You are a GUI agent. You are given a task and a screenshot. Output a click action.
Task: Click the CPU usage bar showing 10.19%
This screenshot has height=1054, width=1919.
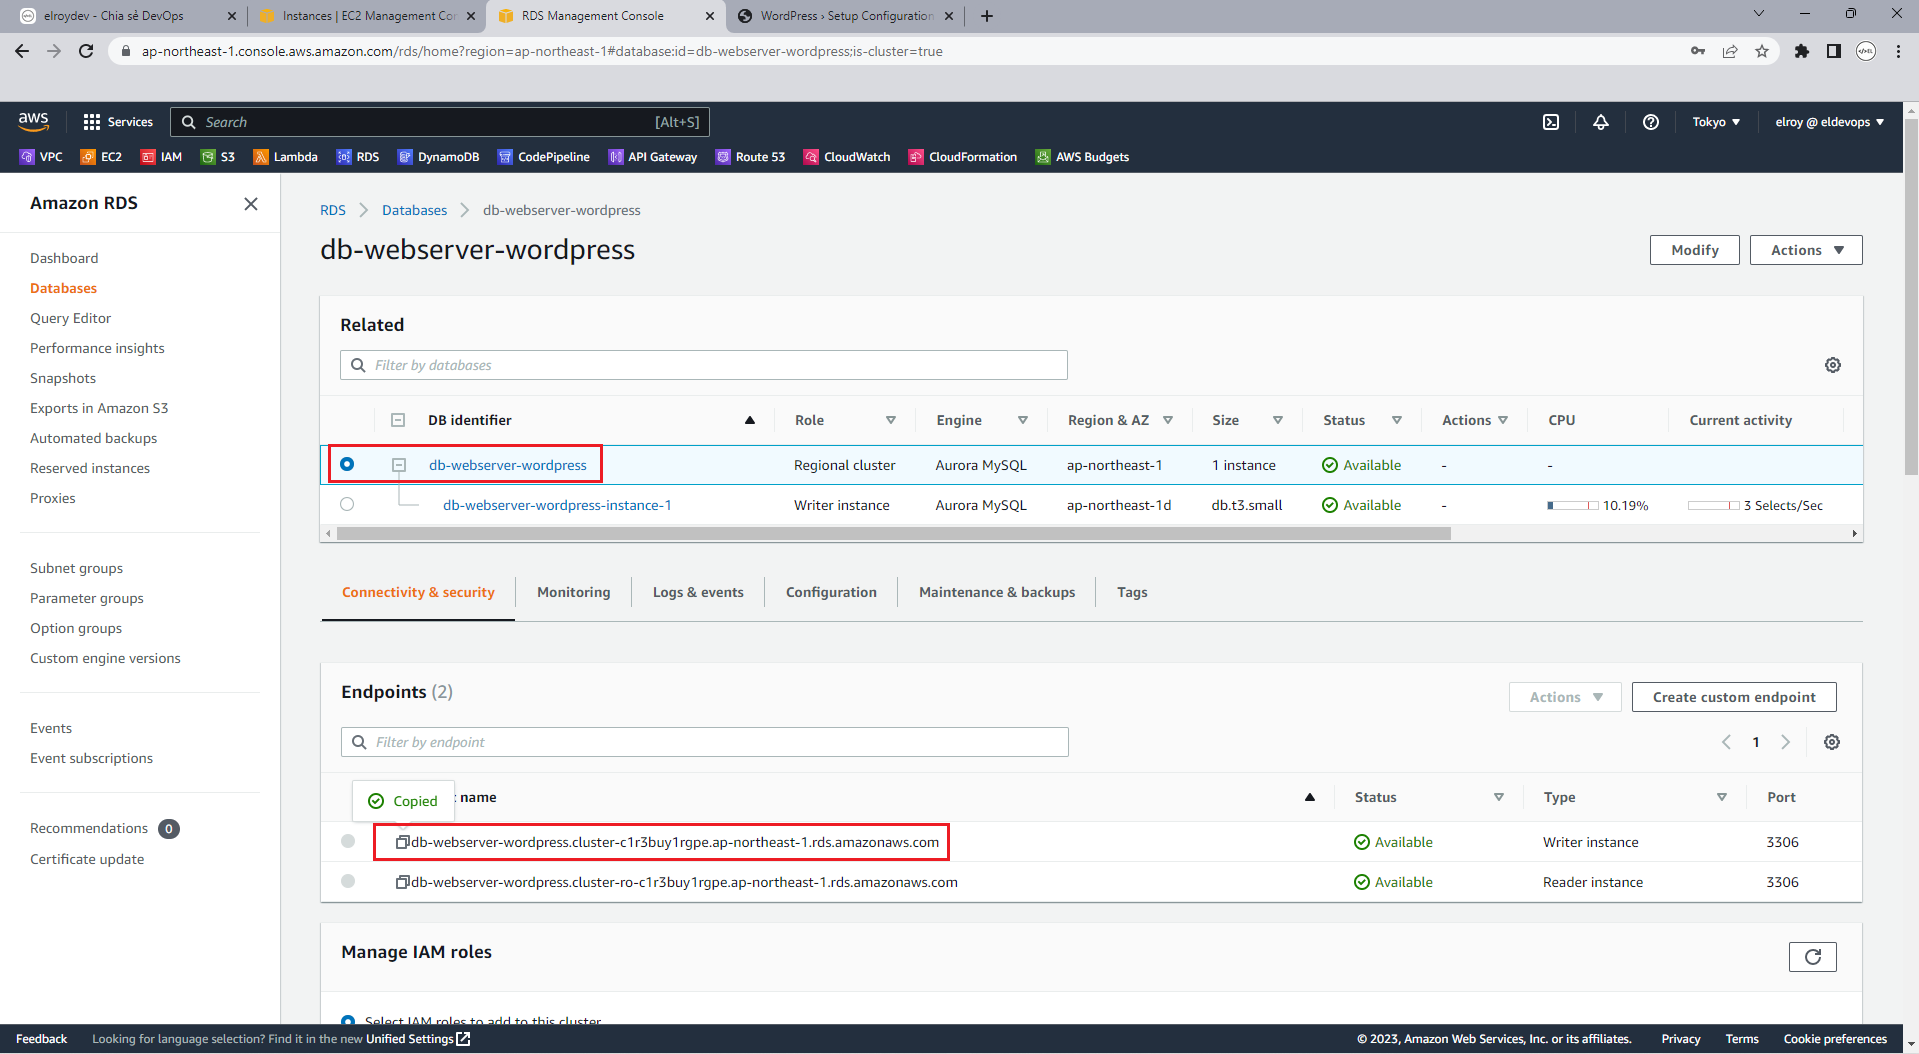pos(1573,505)
